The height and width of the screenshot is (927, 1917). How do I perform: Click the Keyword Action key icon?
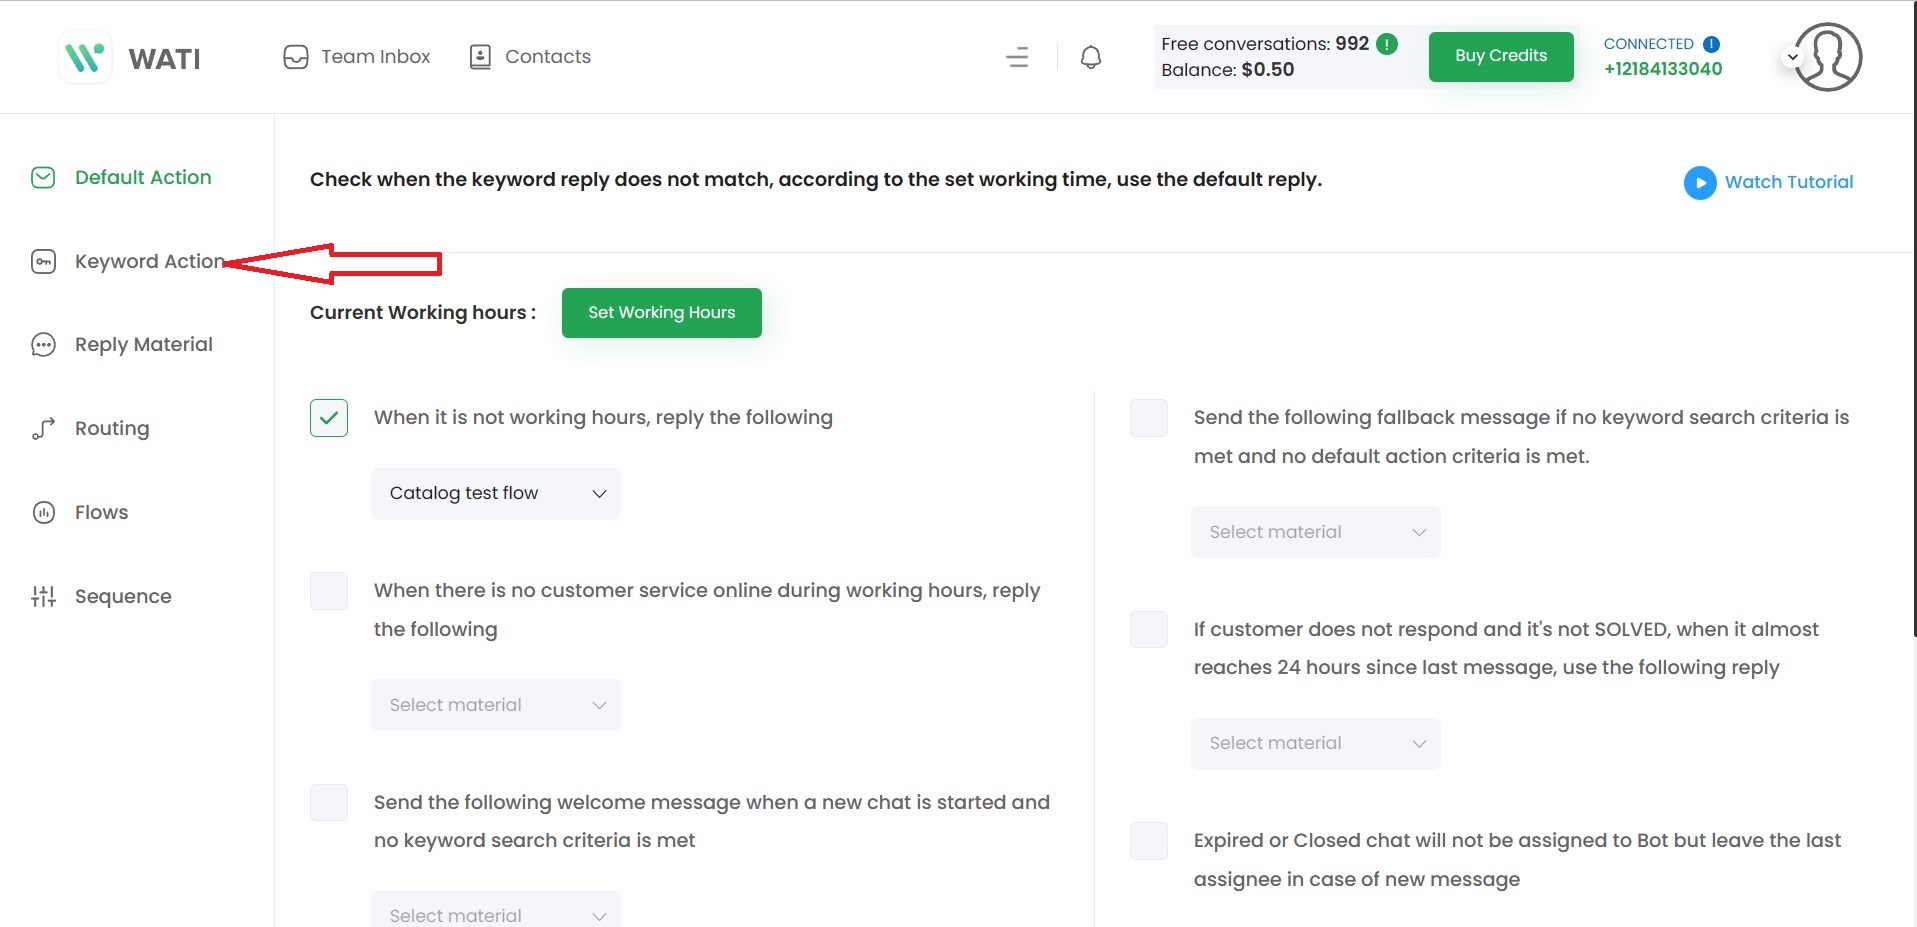[43, 261]
